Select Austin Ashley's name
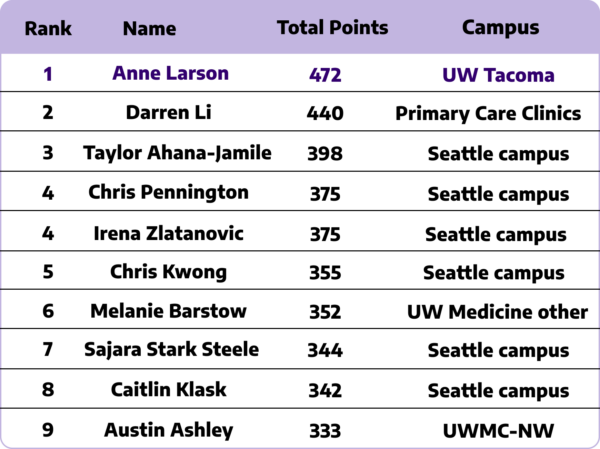 click(x=168, y=430)
